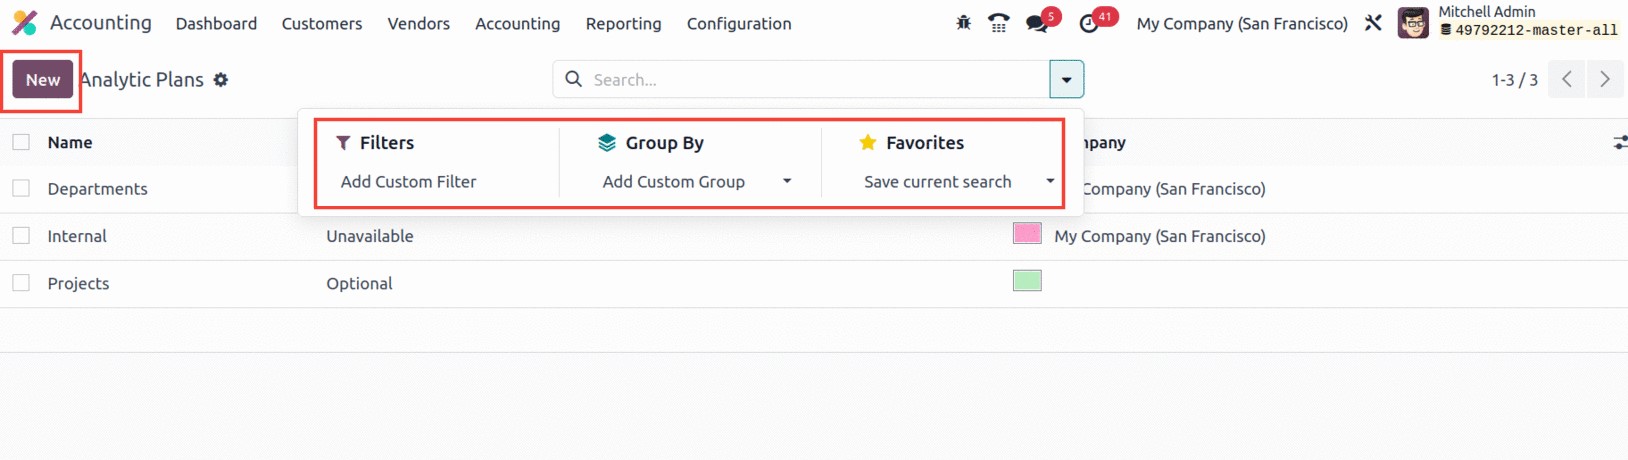
Task: Click the Group By layers icon
Action: [607, 143]
